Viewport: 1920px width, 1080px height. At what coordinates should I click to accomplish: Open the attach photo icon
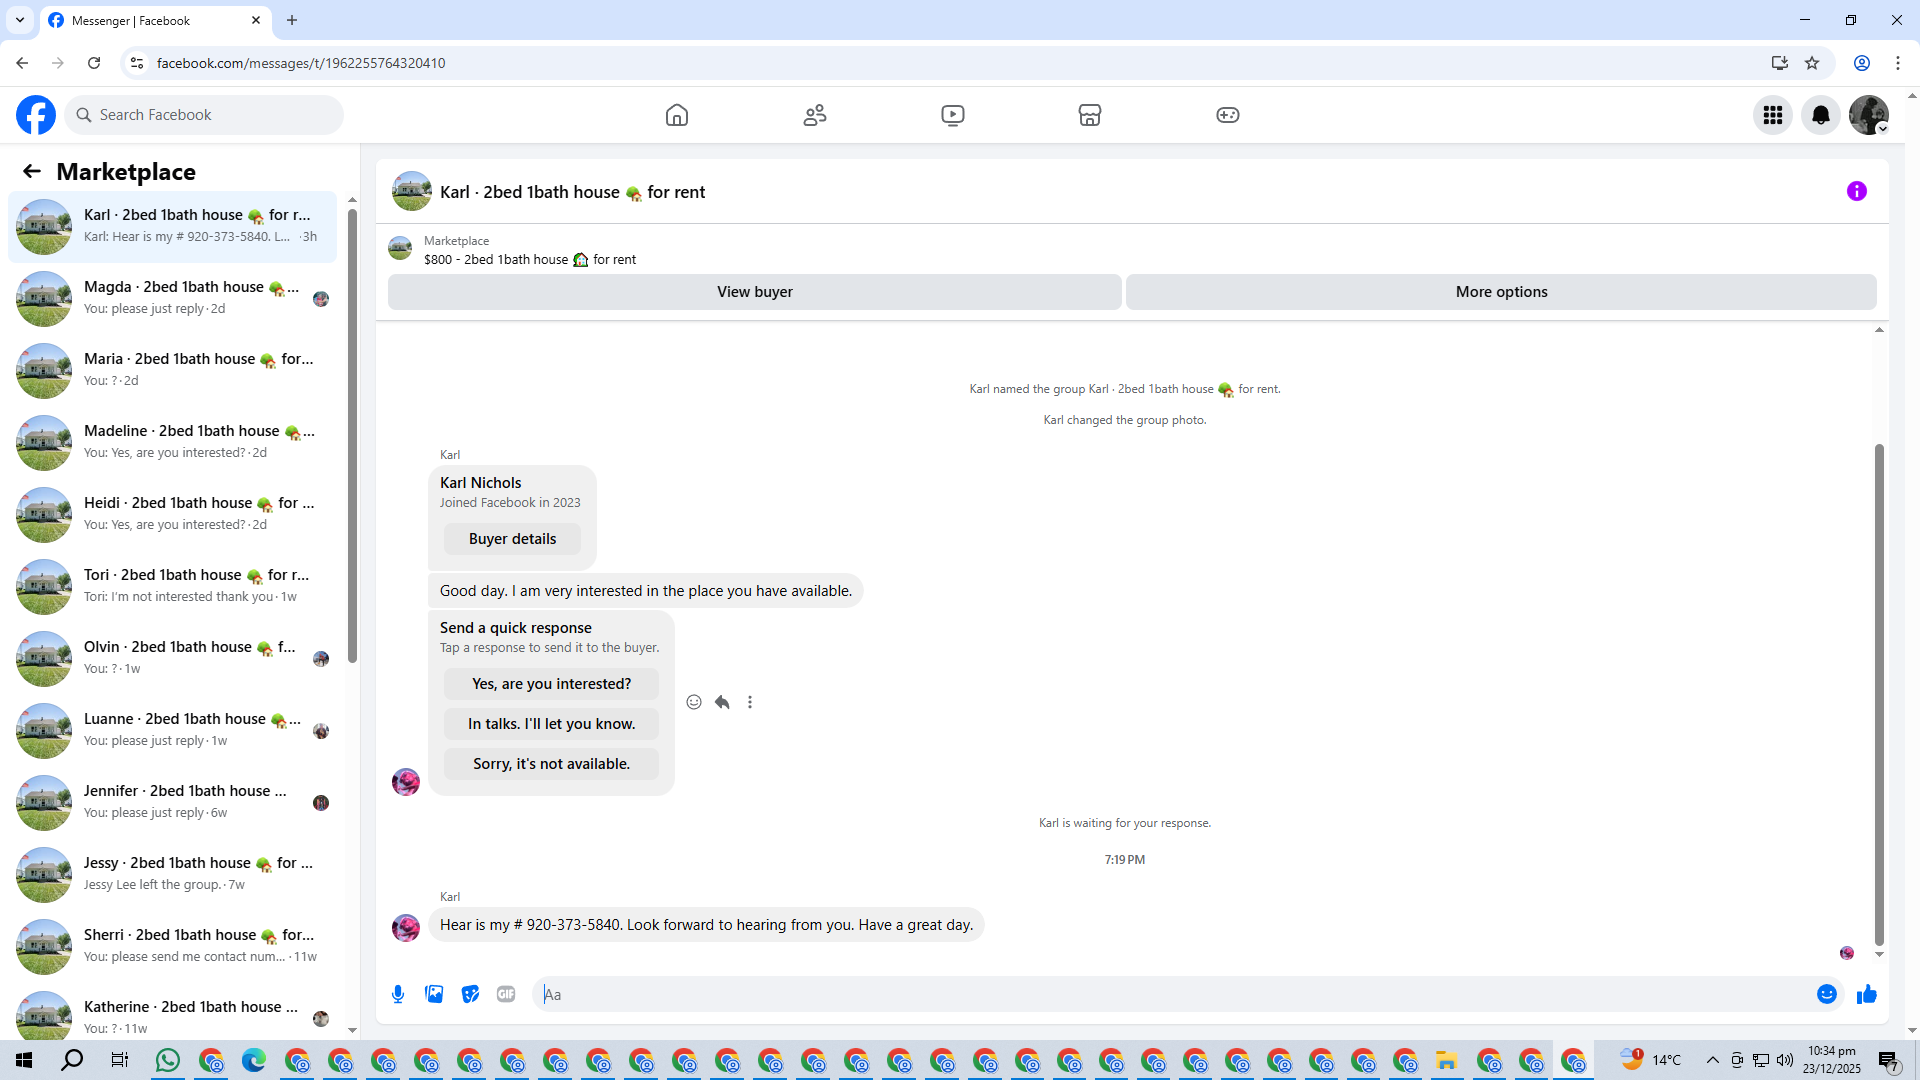(x=434, y=994)
